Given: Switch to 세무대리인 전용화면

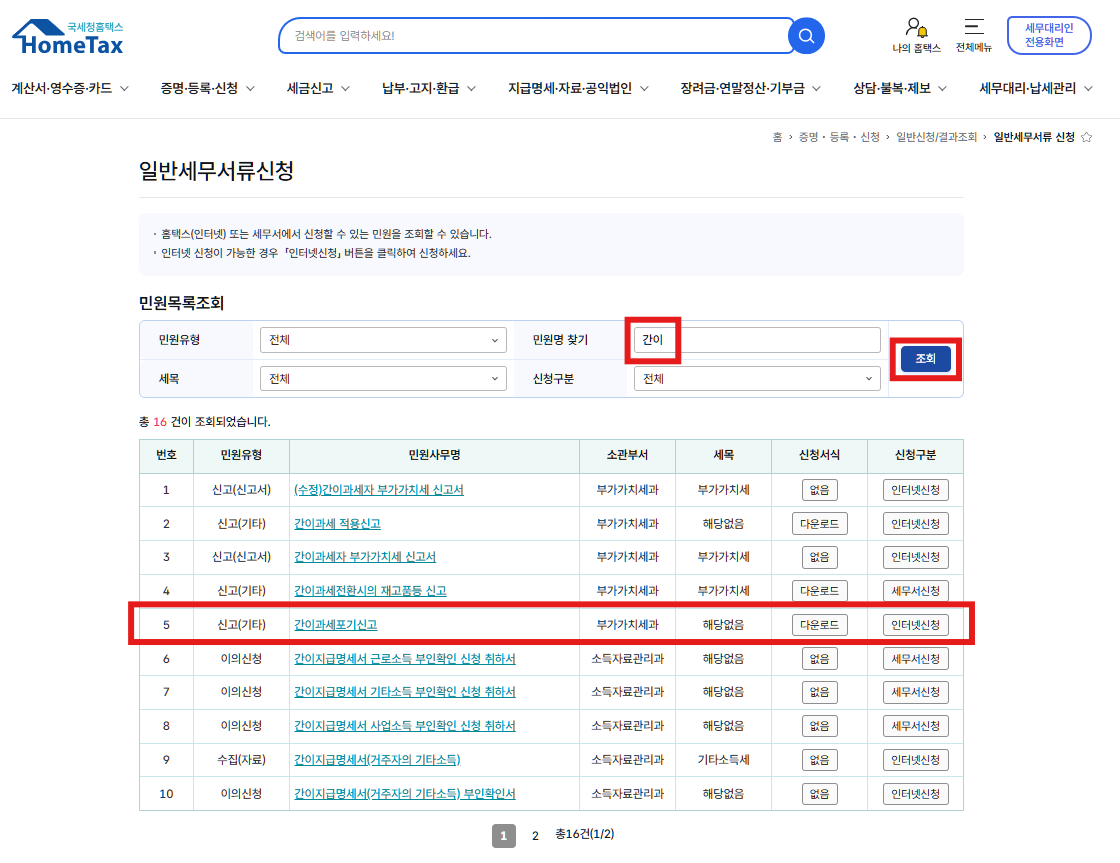Looking at the screenshot, I should 1048,35.
